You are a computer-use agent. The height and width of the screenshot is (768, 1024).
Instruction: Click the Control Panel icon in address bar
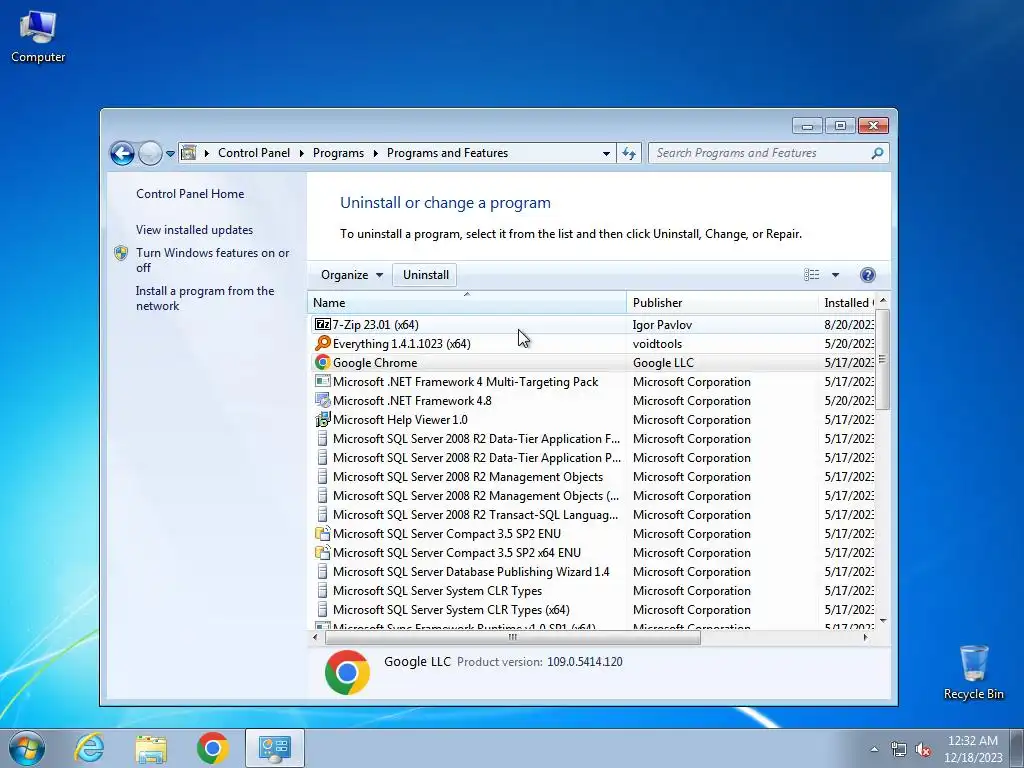click(189, 153)
